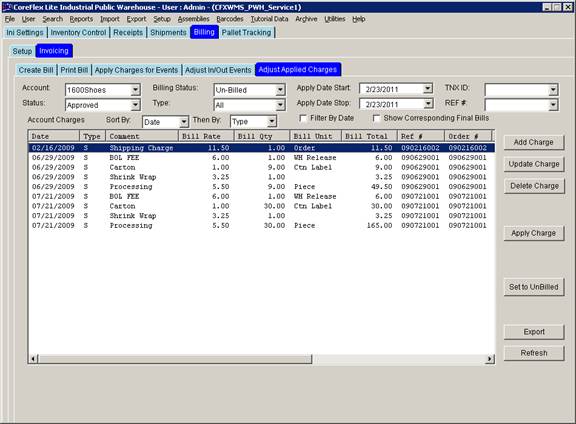Image resolution: width=576 pixels, height=424 pixels.
Task: Switch to the Ini Settings tab
Action: (25, 33)
